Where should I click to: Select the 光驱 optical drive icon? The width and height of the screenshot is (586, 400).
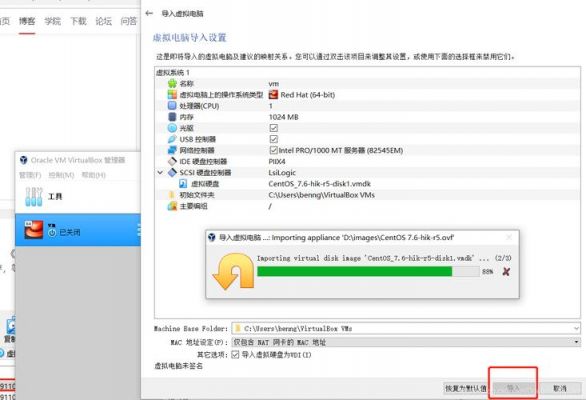pos(172,128)
